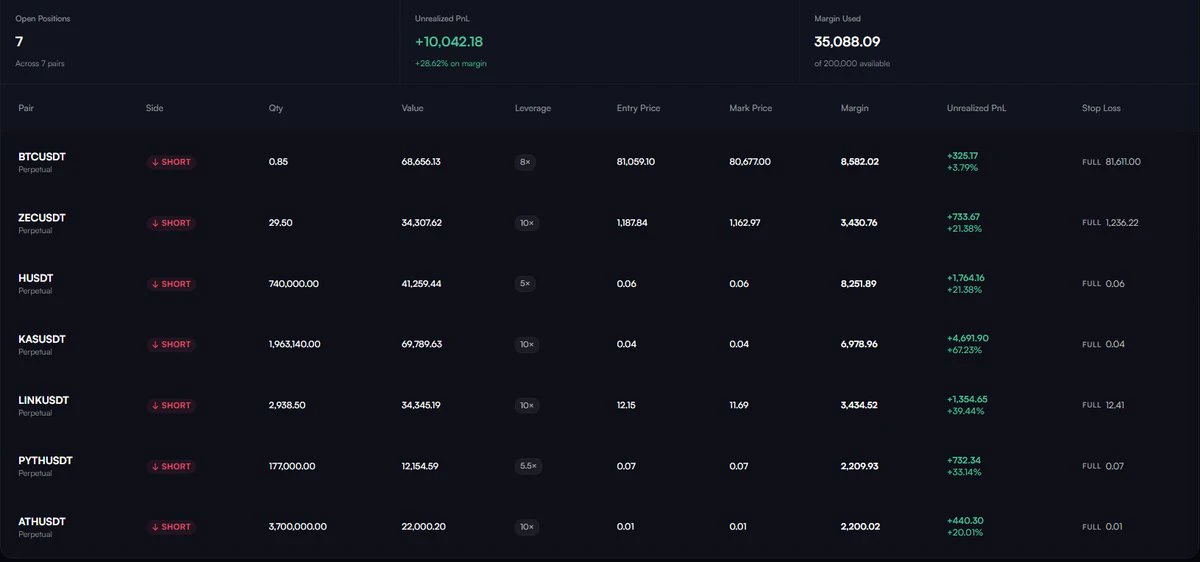Click the SHORT badge in the LINKUSDT row
1200x562 pixels.
(171, 405)
